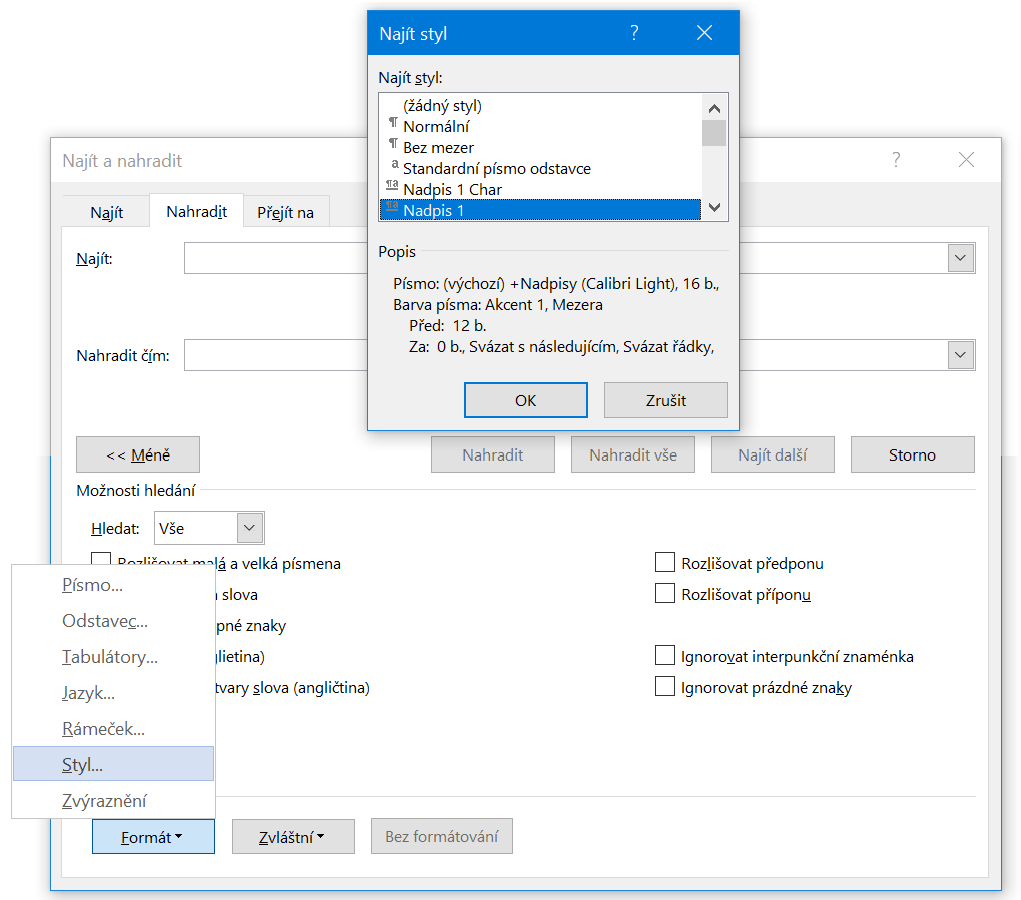Open the Hledat direction dropdown
1021x900 pixels.
tap(249, 528)
